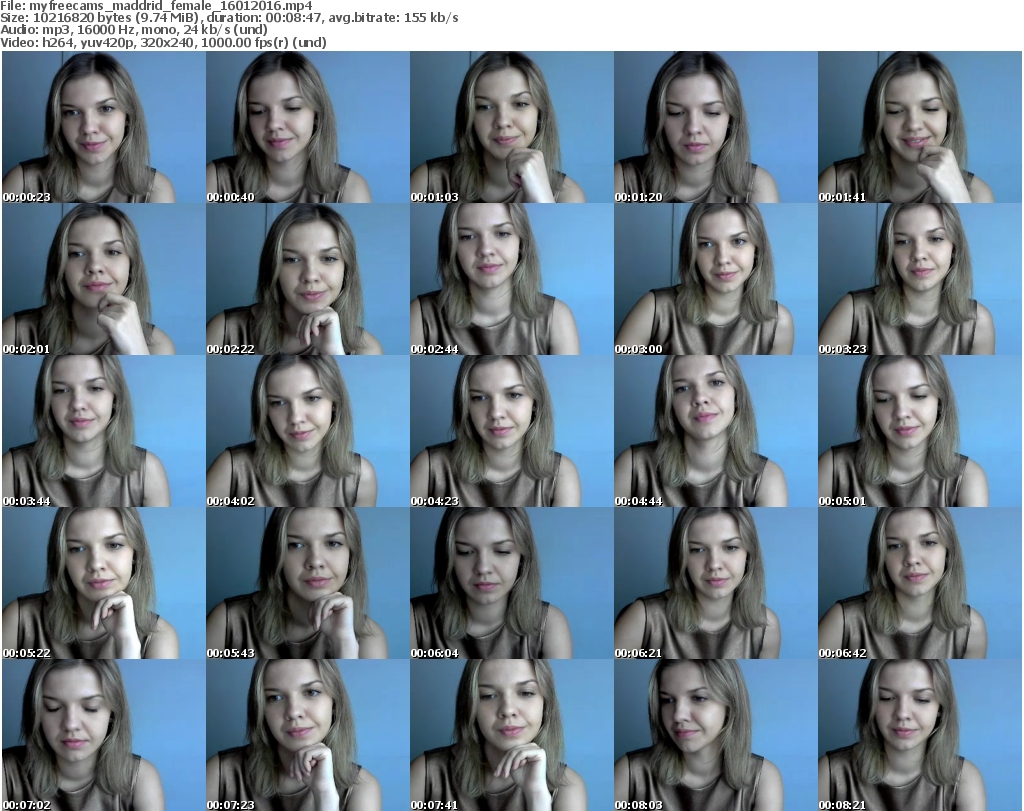The image size is (1024, 811).
Task: Choose the thumbnail timestamped 00:08:03
Action: coord(715,735)
